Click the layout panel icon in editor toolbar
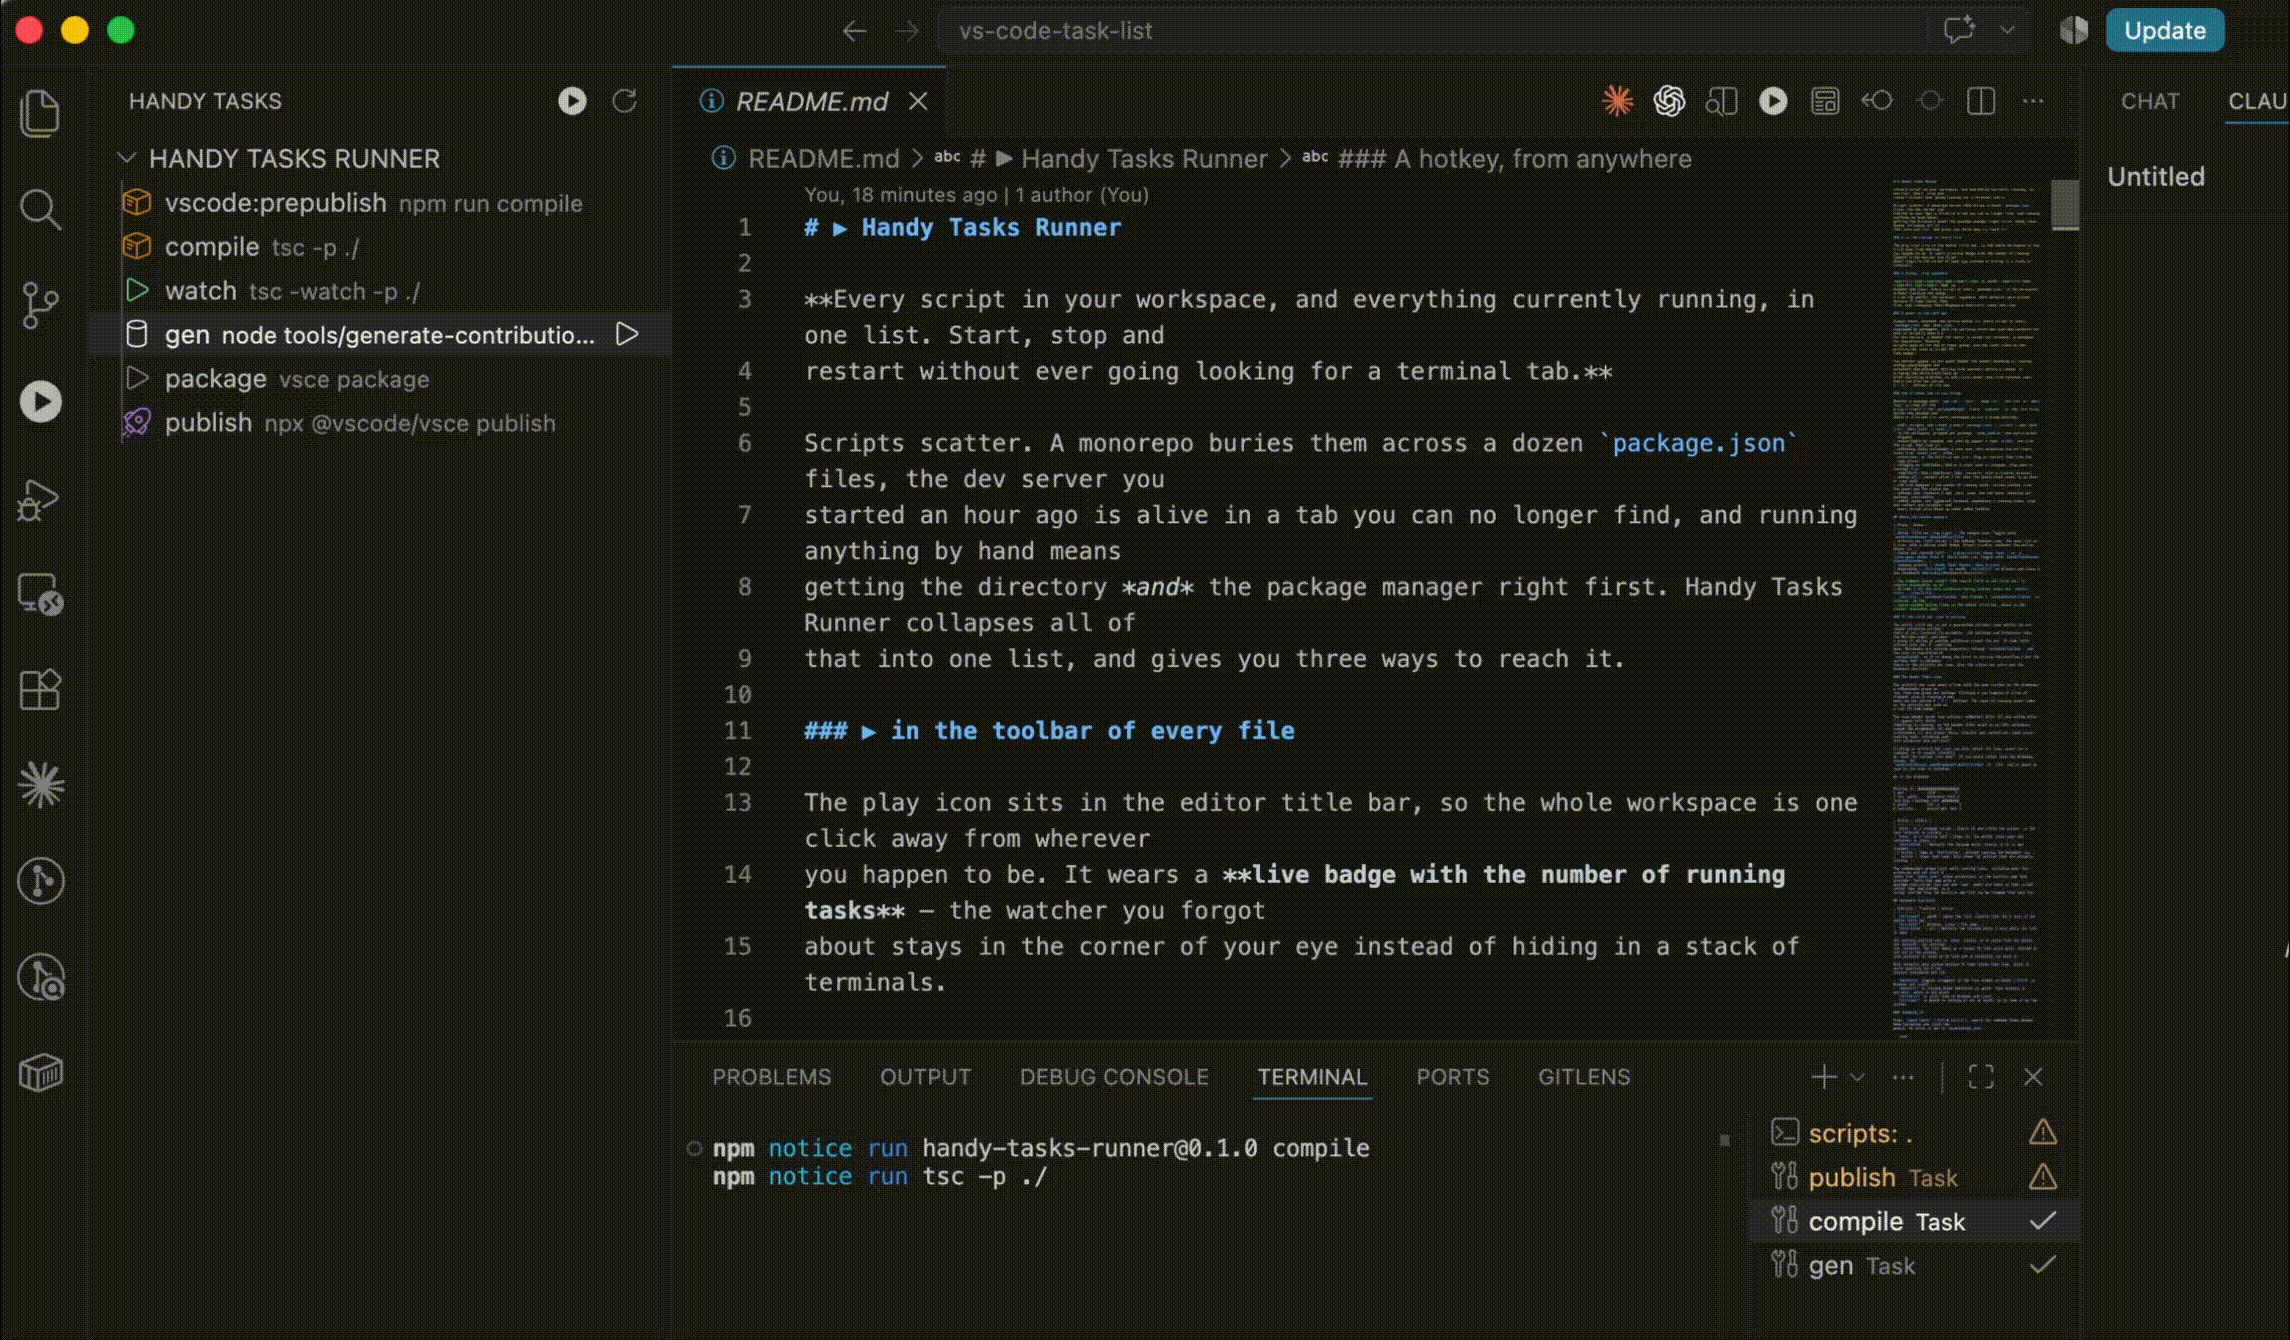This screenshot has width=2290, height=1340. [1825, 101]
